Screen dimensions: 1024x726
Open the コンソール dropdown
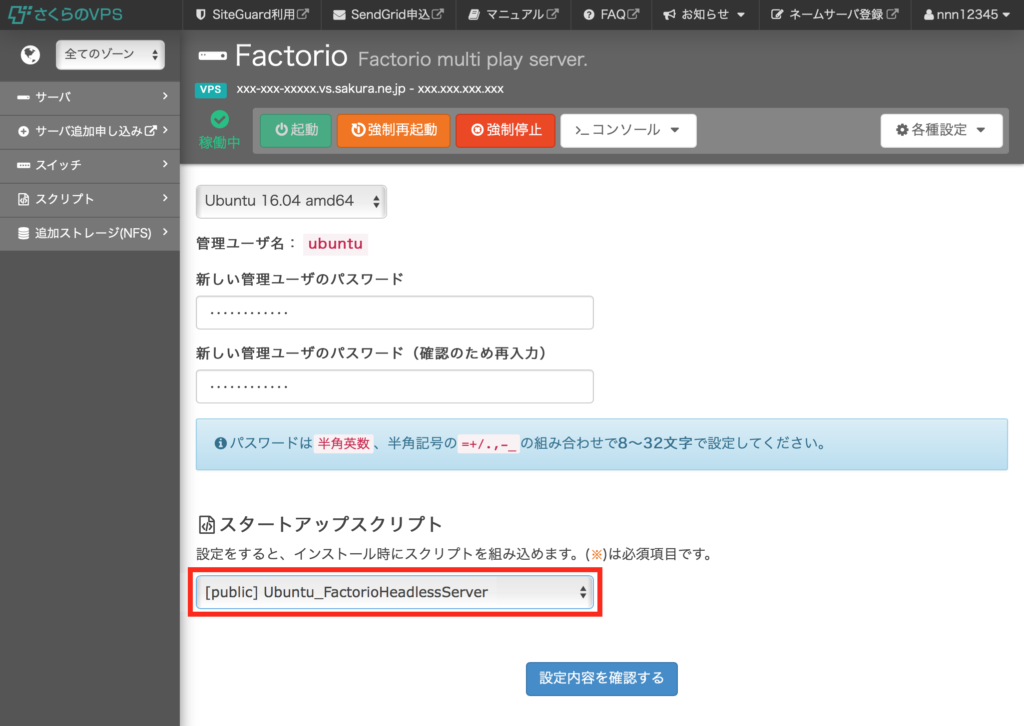[x=628, y=130]
